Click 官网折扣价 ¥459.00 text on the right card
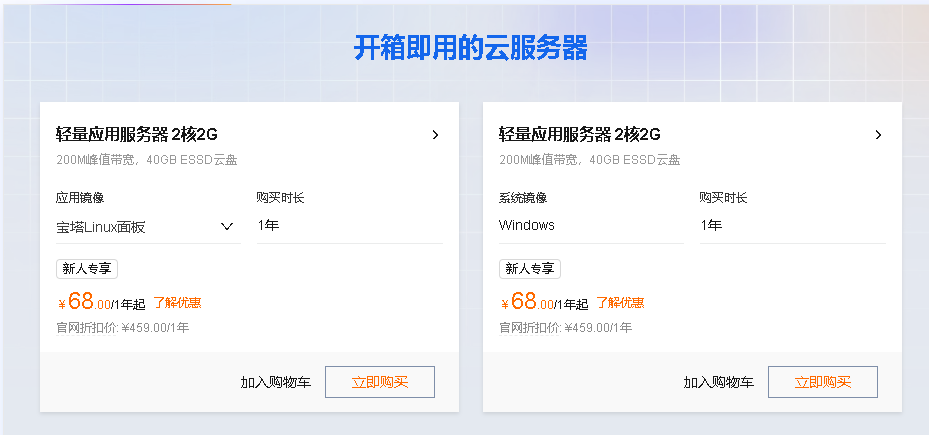 [x=565, y=327]
